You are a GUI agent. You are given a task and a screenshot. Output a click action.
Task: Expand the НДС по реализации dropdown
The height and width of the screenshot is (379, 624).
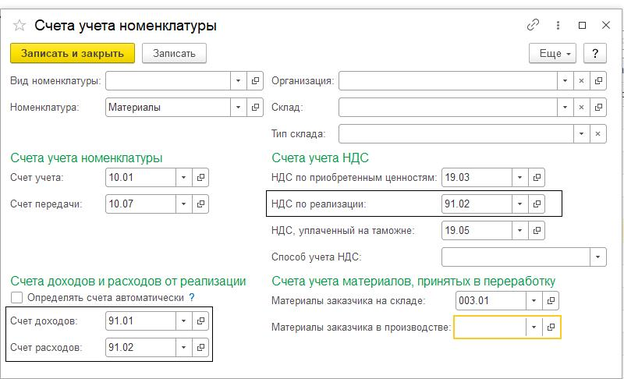coord(520,204)
